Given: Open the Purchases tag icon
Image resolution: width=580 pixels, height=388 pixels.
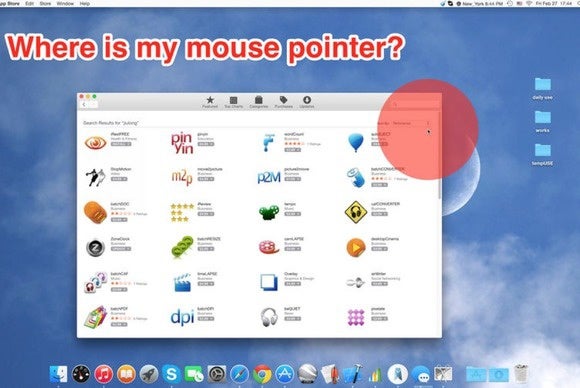Looking at the screenshot, I should [283, 102].
